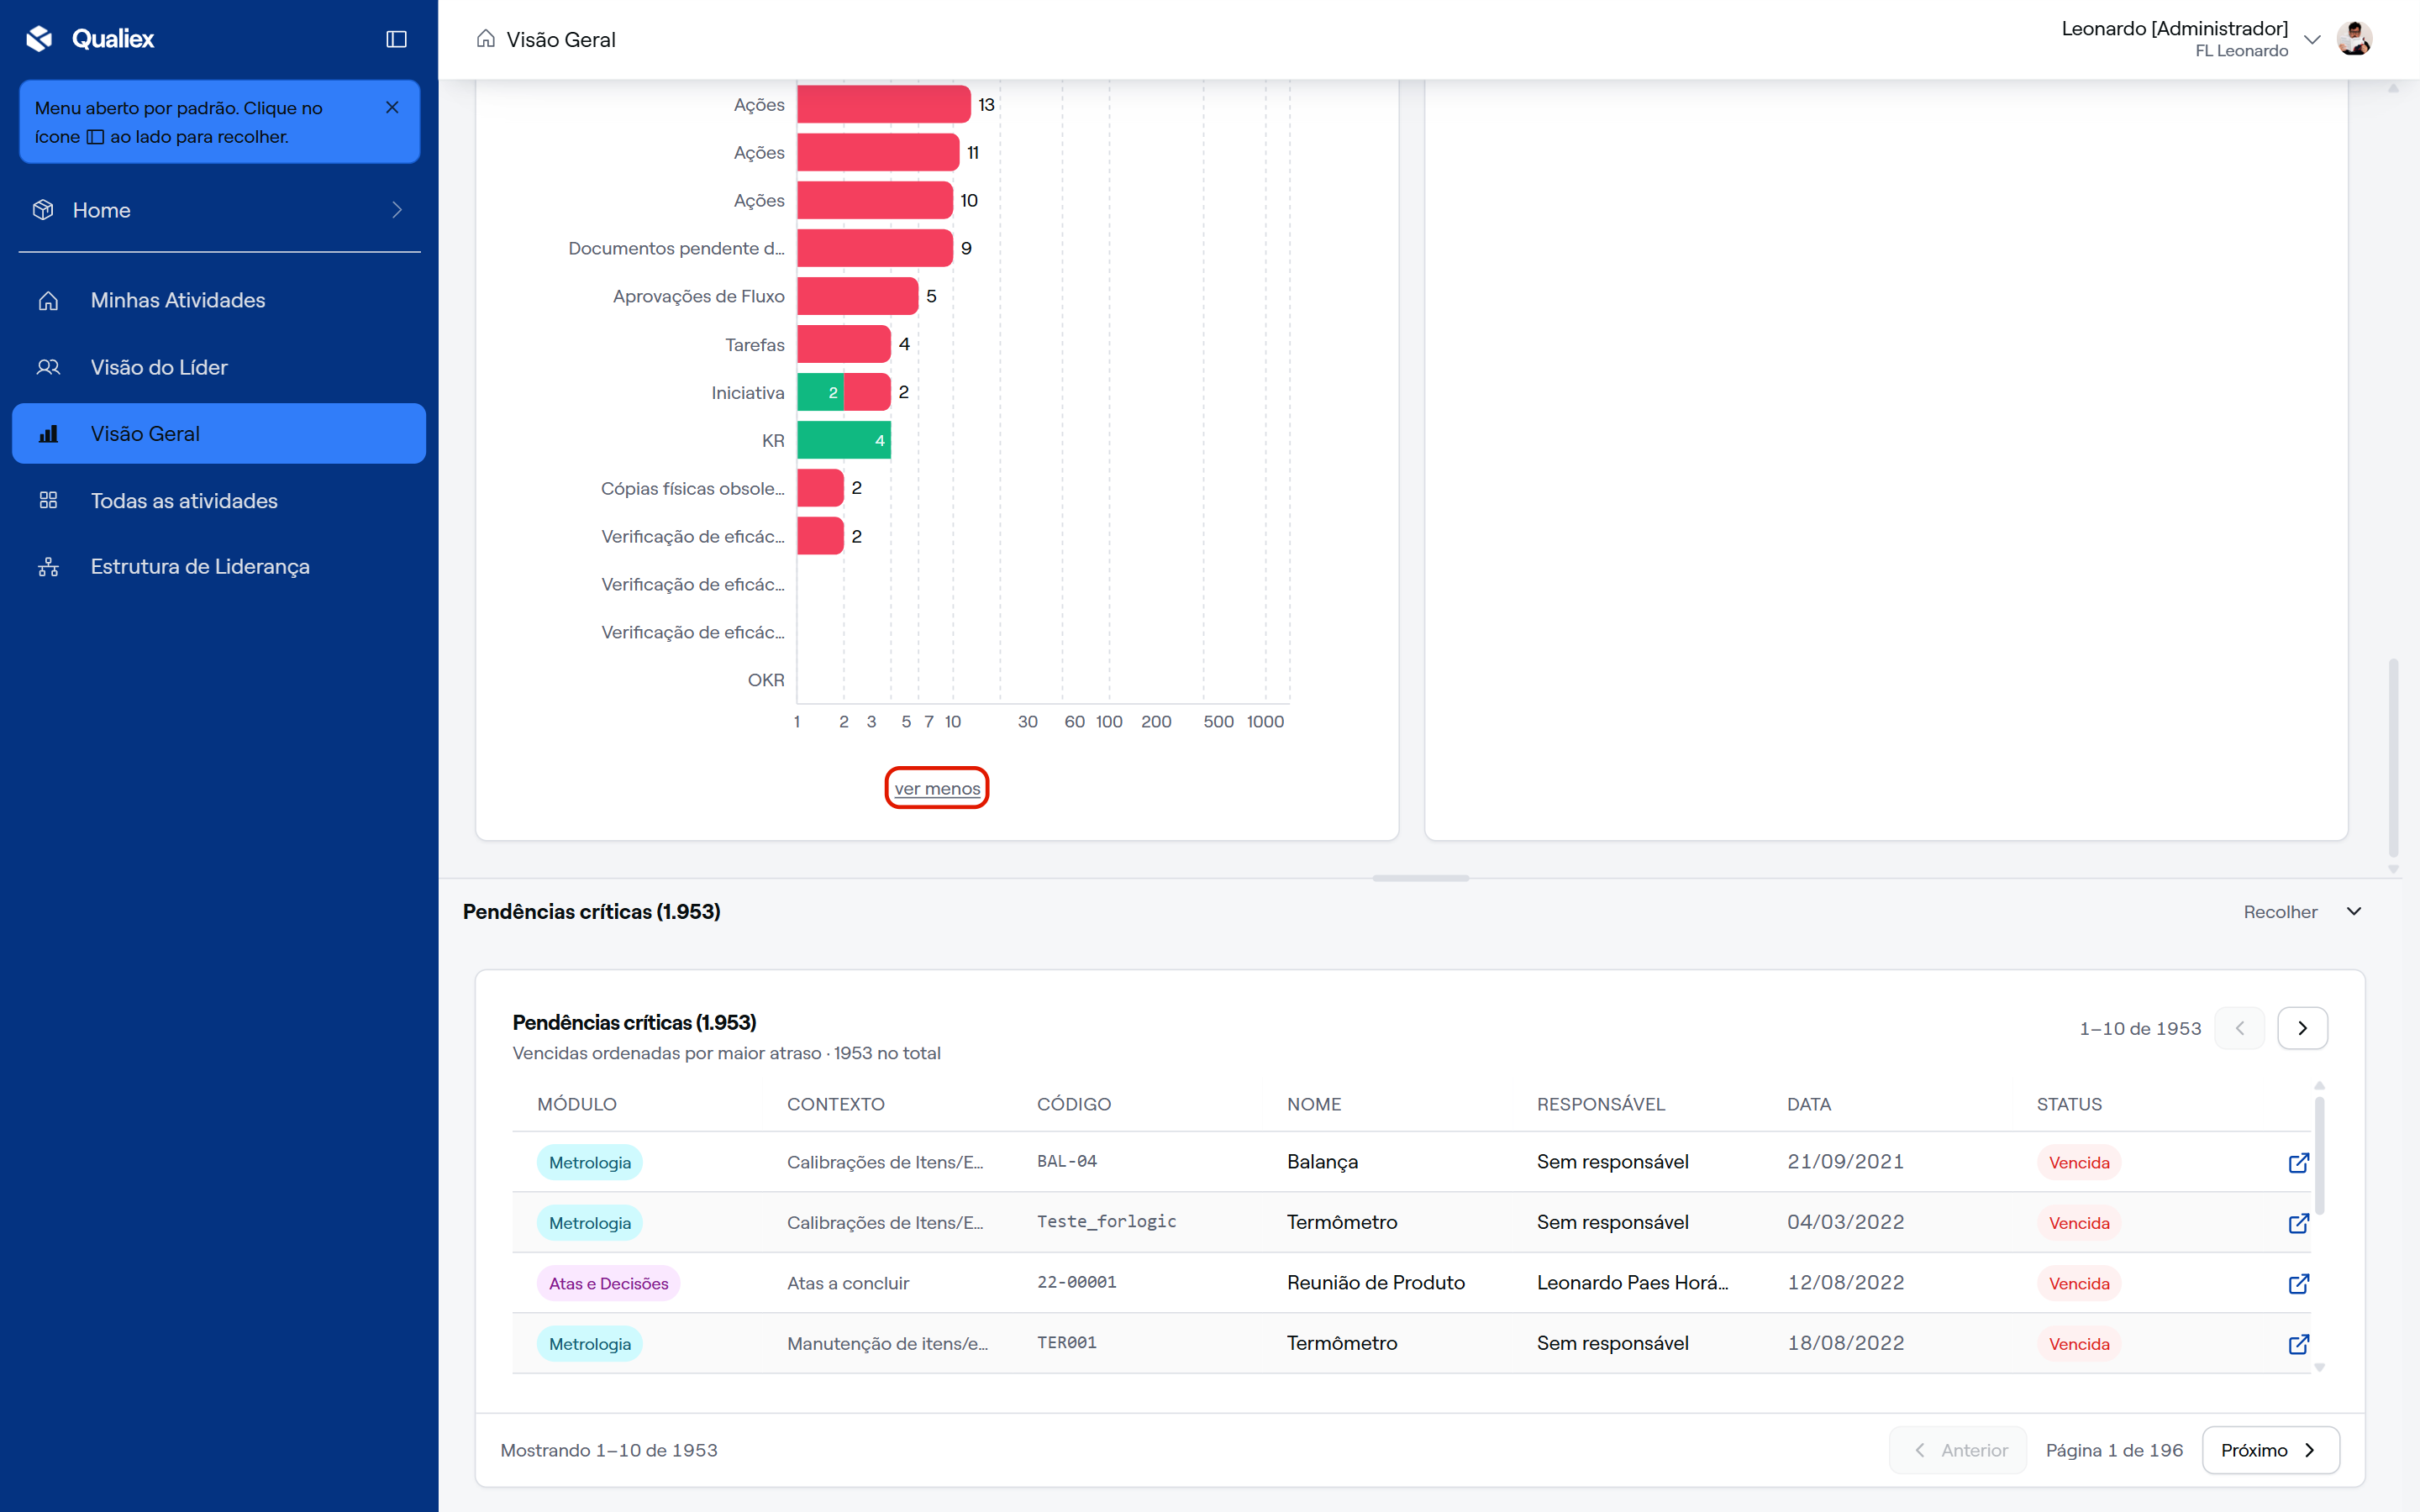Click the user avatar picture
Image resolution: width=2420 pixels, height=1512 pixels.
pos(2354,39)
